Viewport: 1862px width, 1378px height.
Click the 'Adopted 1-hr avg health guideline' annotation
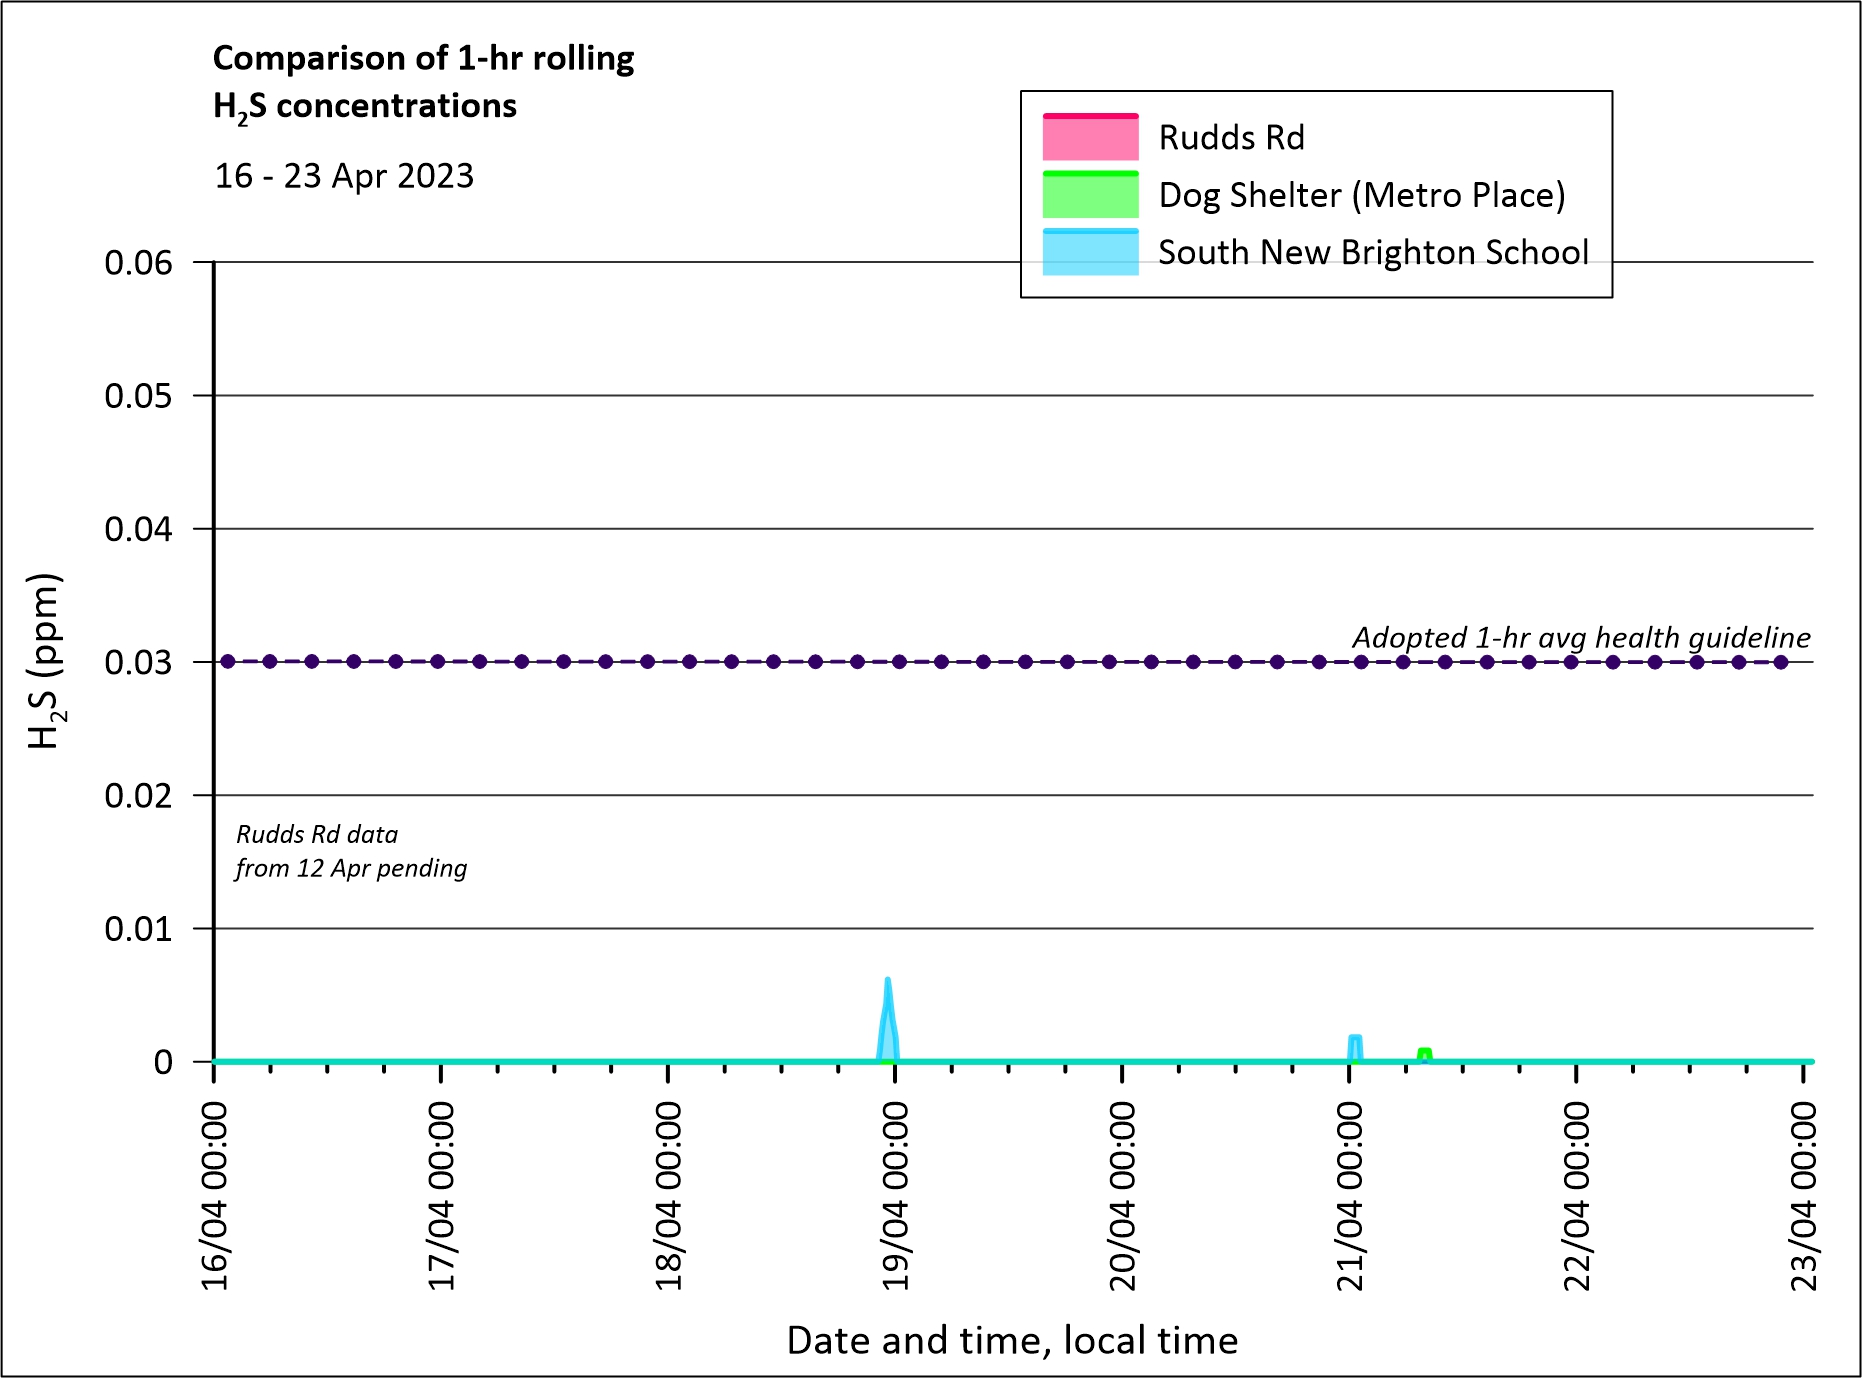pos(1581,637)
